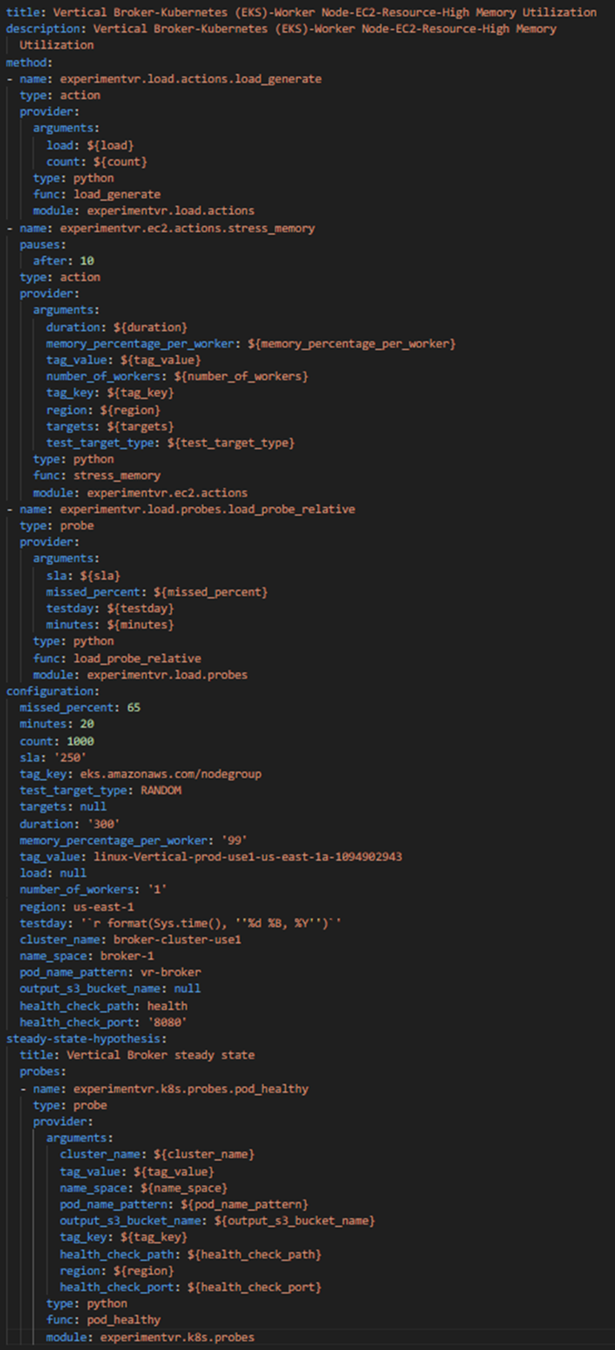Click 'func: load_generate'
The image size is (615, 1350).
click(97, 194)
